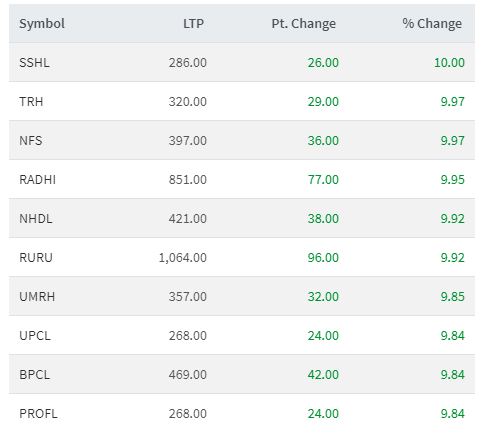Screen dimensions: 480x428
Task: Open the PROFL stock symbol
Action: point(38,414)
